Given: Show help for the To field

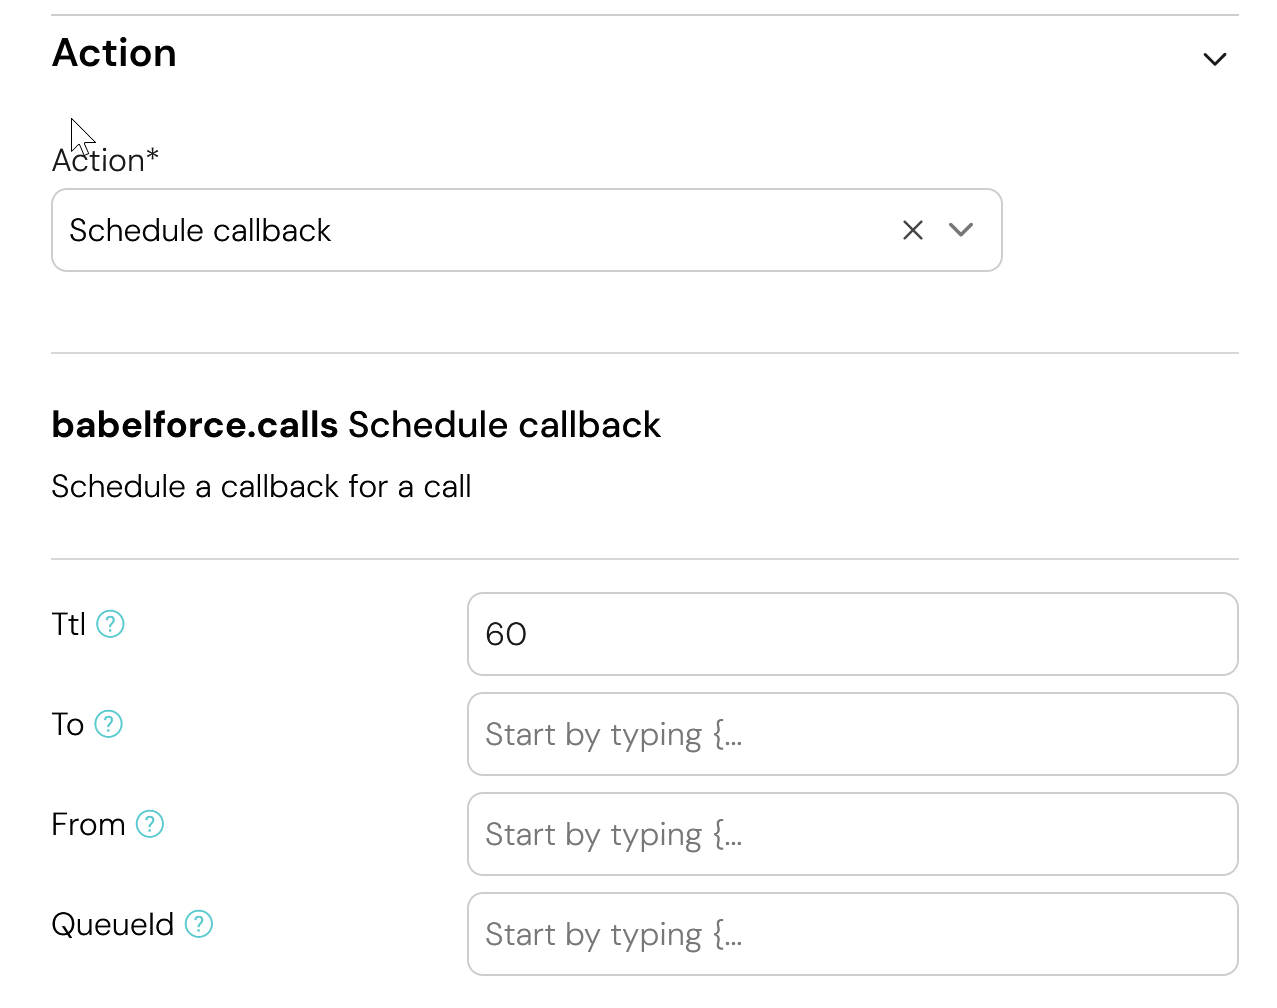Looking at the screenshot, I should coord(108,724).
